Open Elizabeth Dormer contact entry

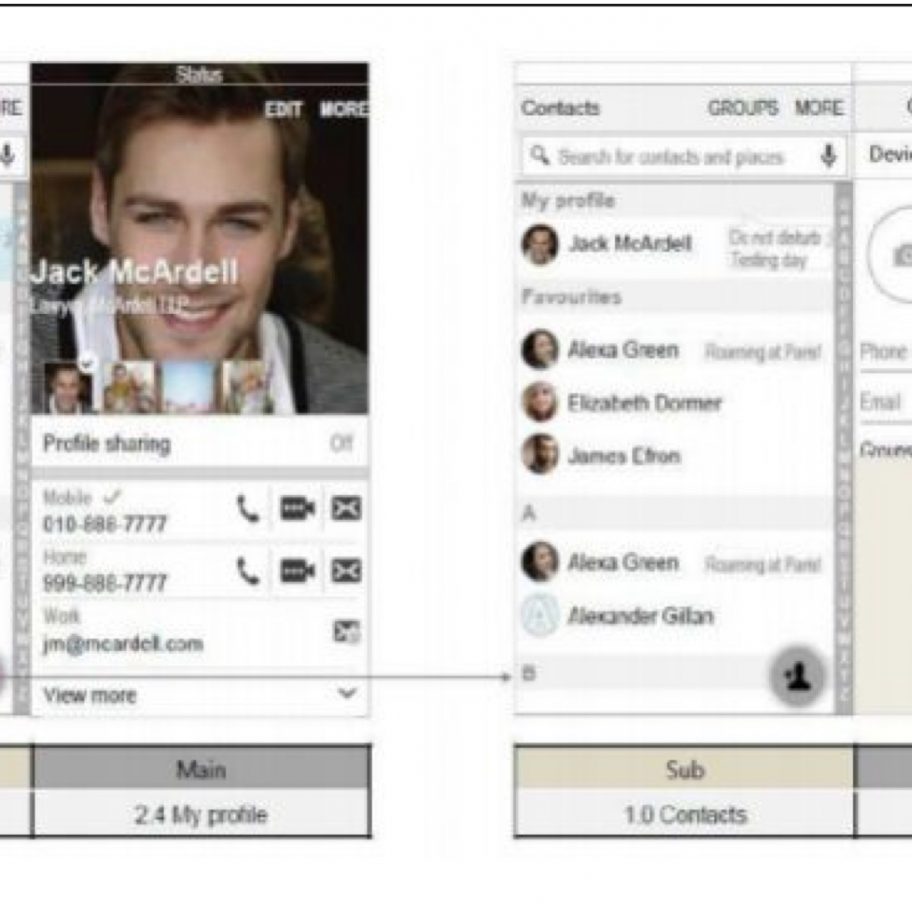(644, 403)
